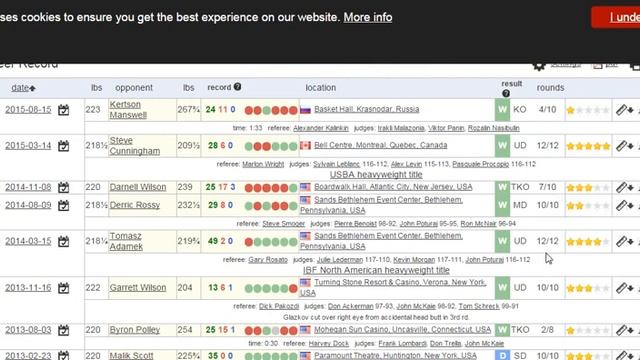Click star rating for Steve Cunningham bout
The height and width of the screenshot is (360, 640).
(588, 146)
